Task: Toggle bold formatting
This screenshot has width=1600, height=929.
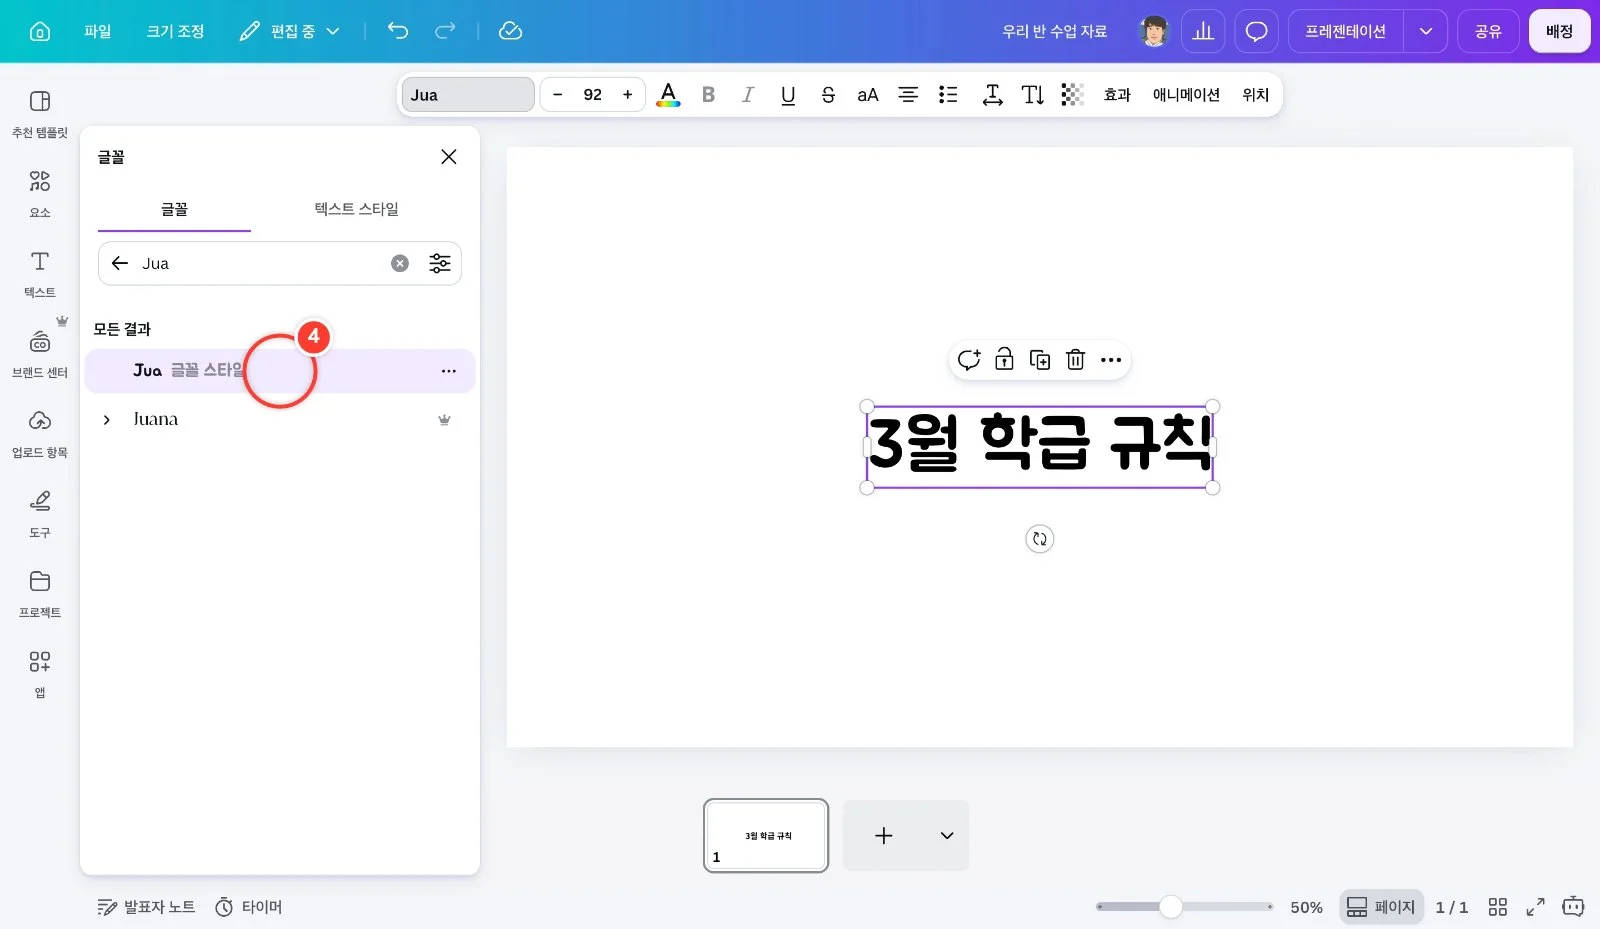Action: coord(708,95)
